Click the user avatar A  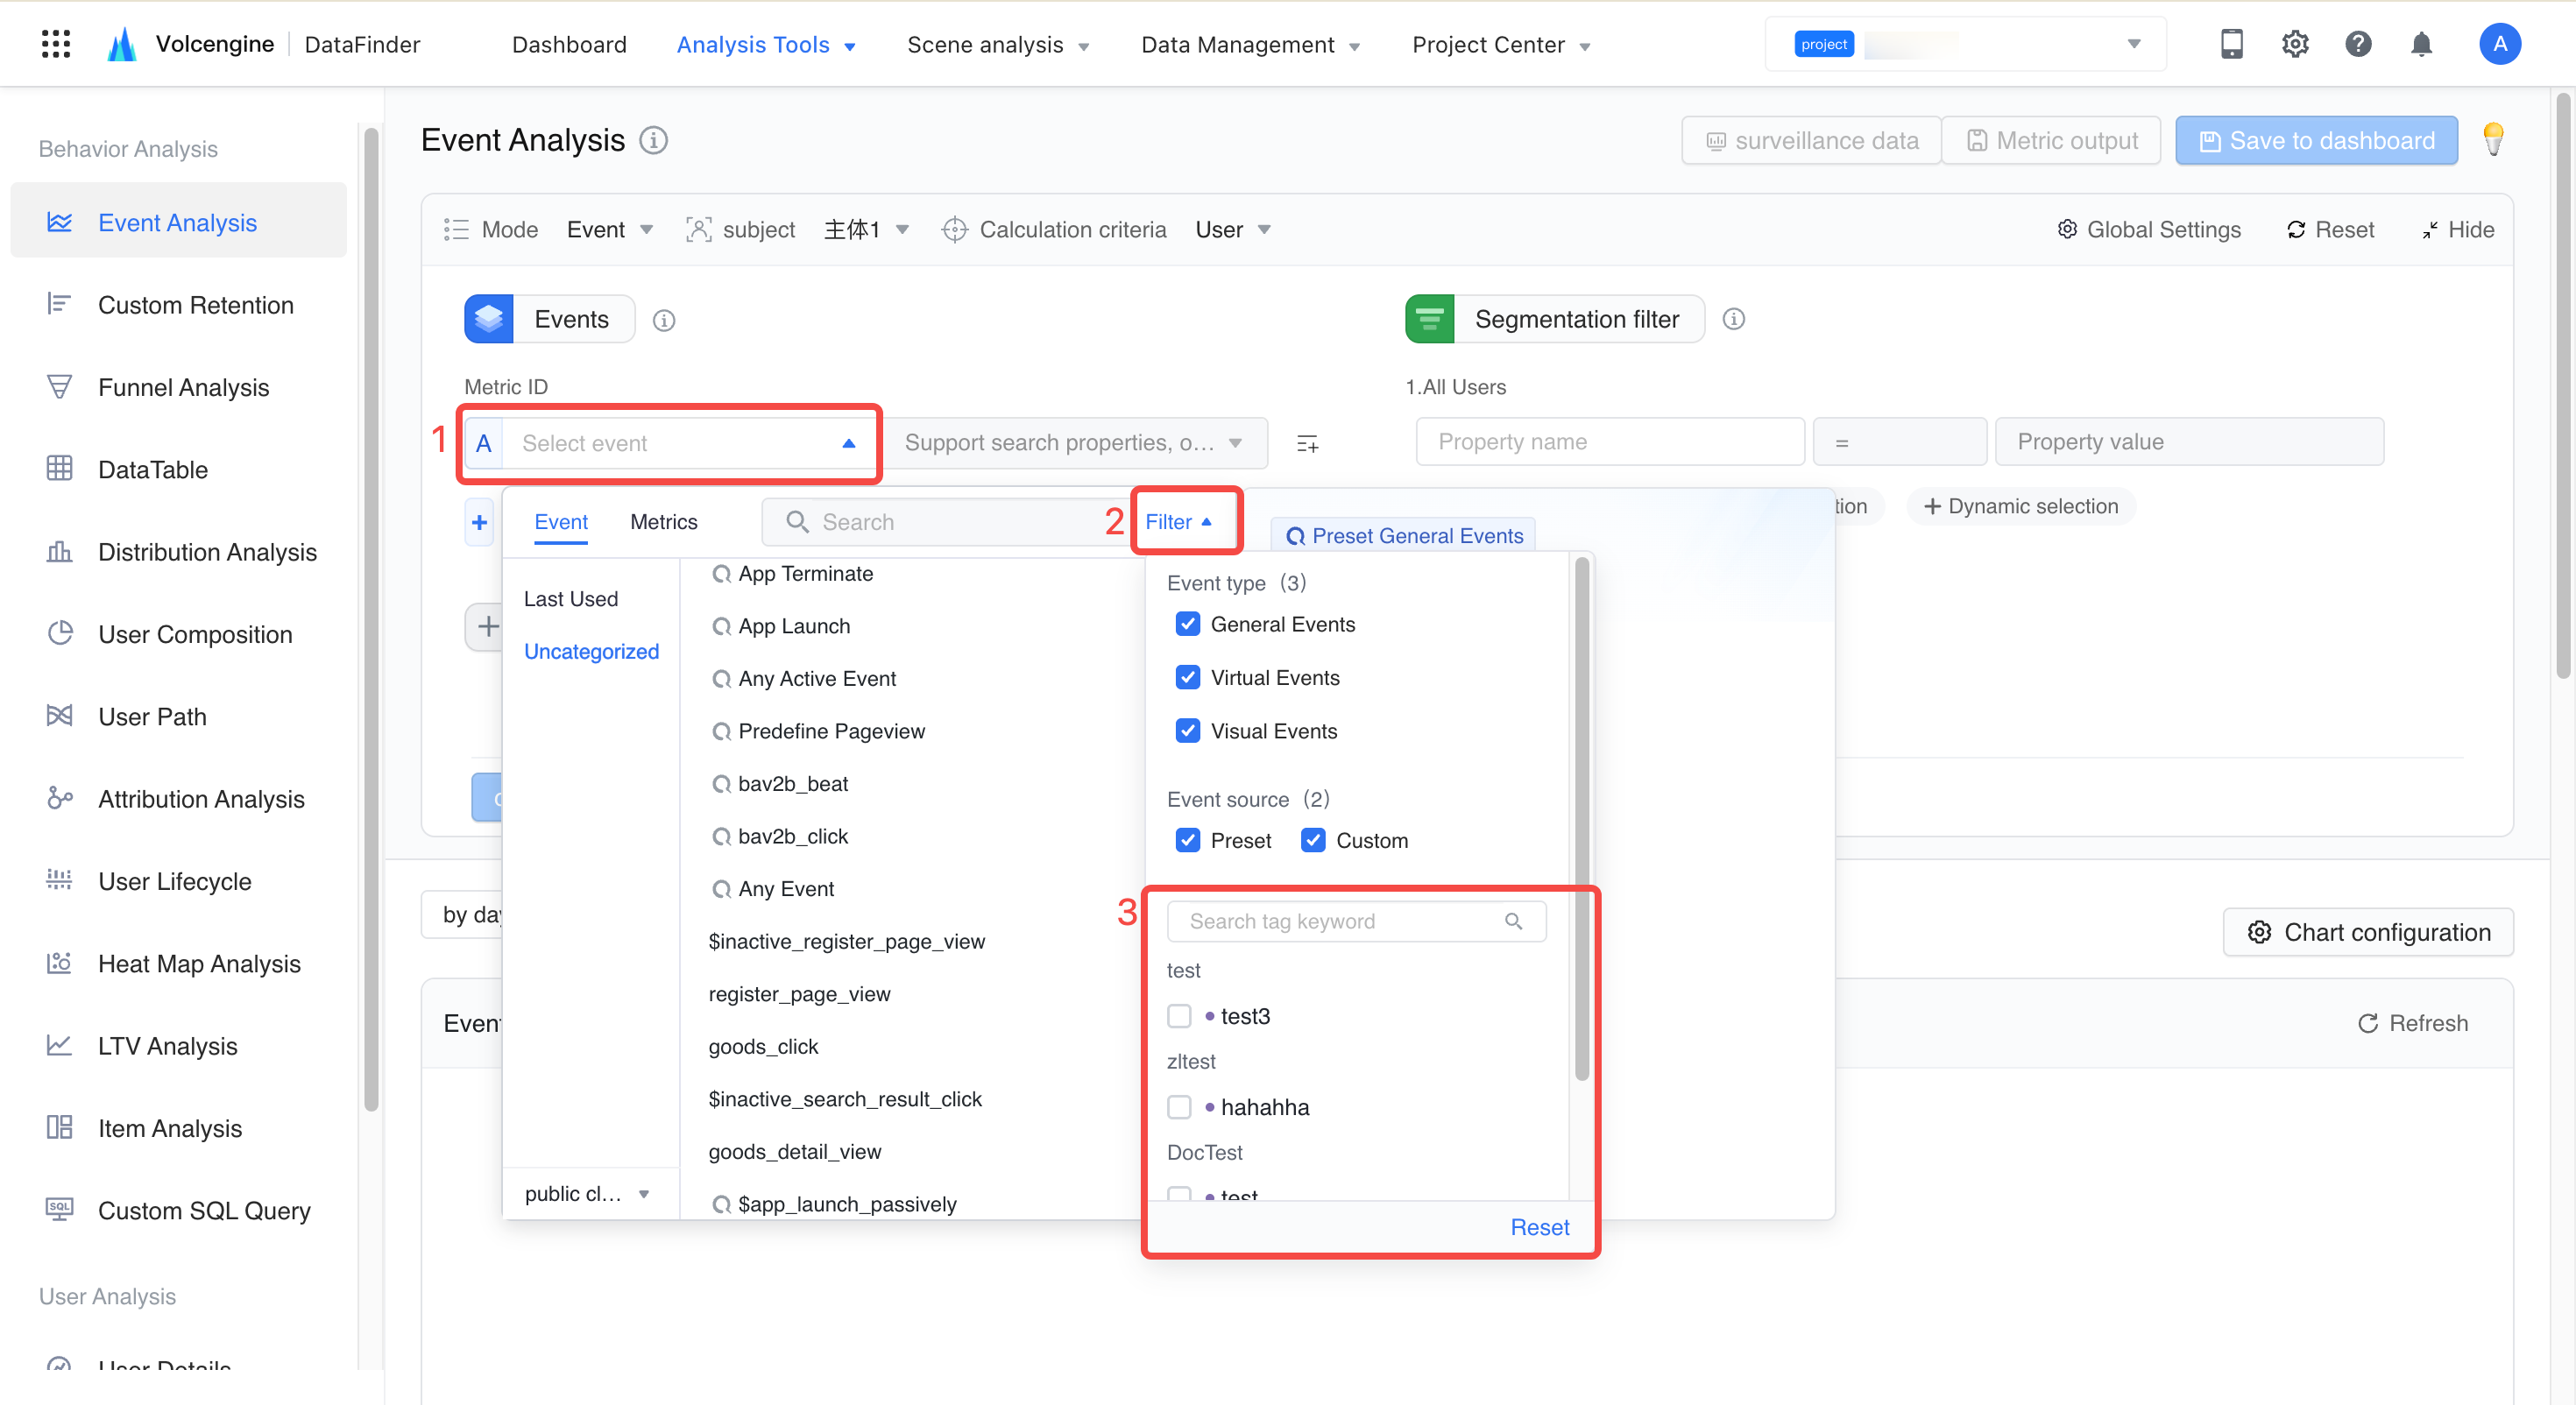pyautogui.click(x=2499, y=44)
